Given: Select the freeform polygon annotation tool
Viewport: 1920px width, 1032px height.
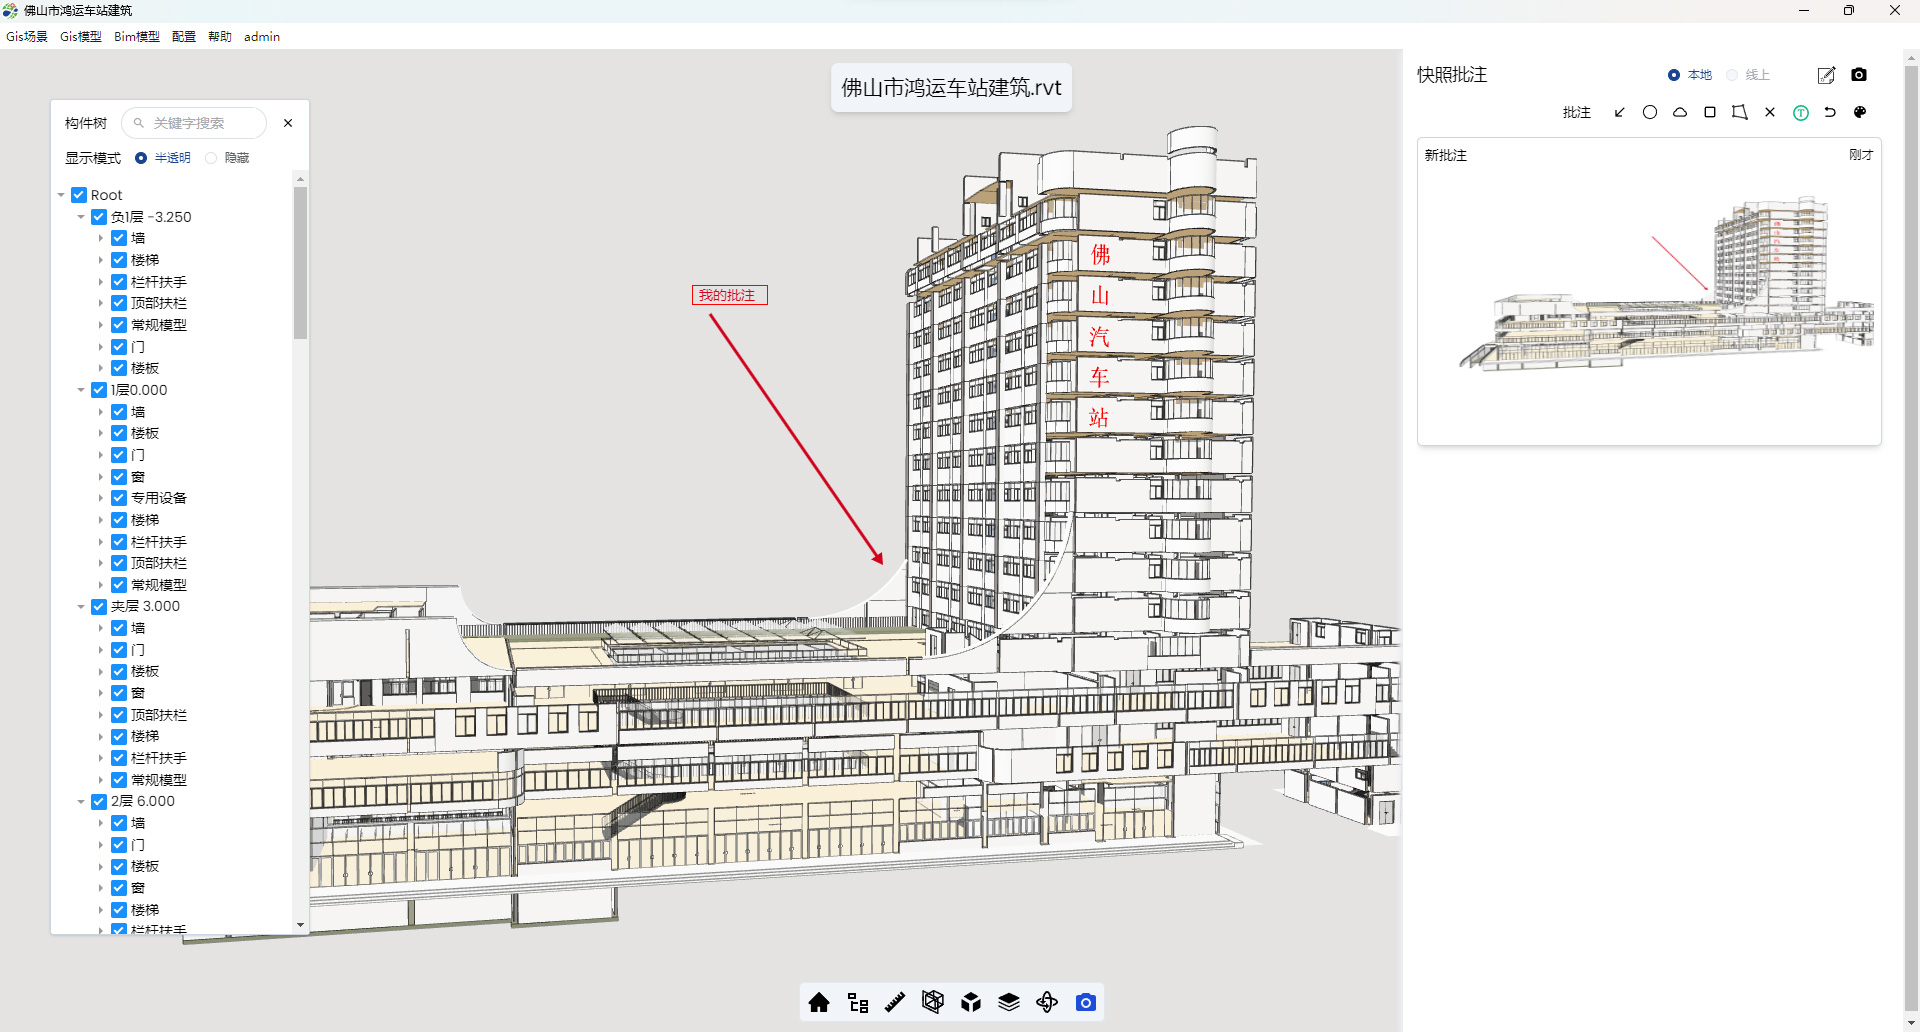Looking at the screenshot, I should tap(1740, 112).
